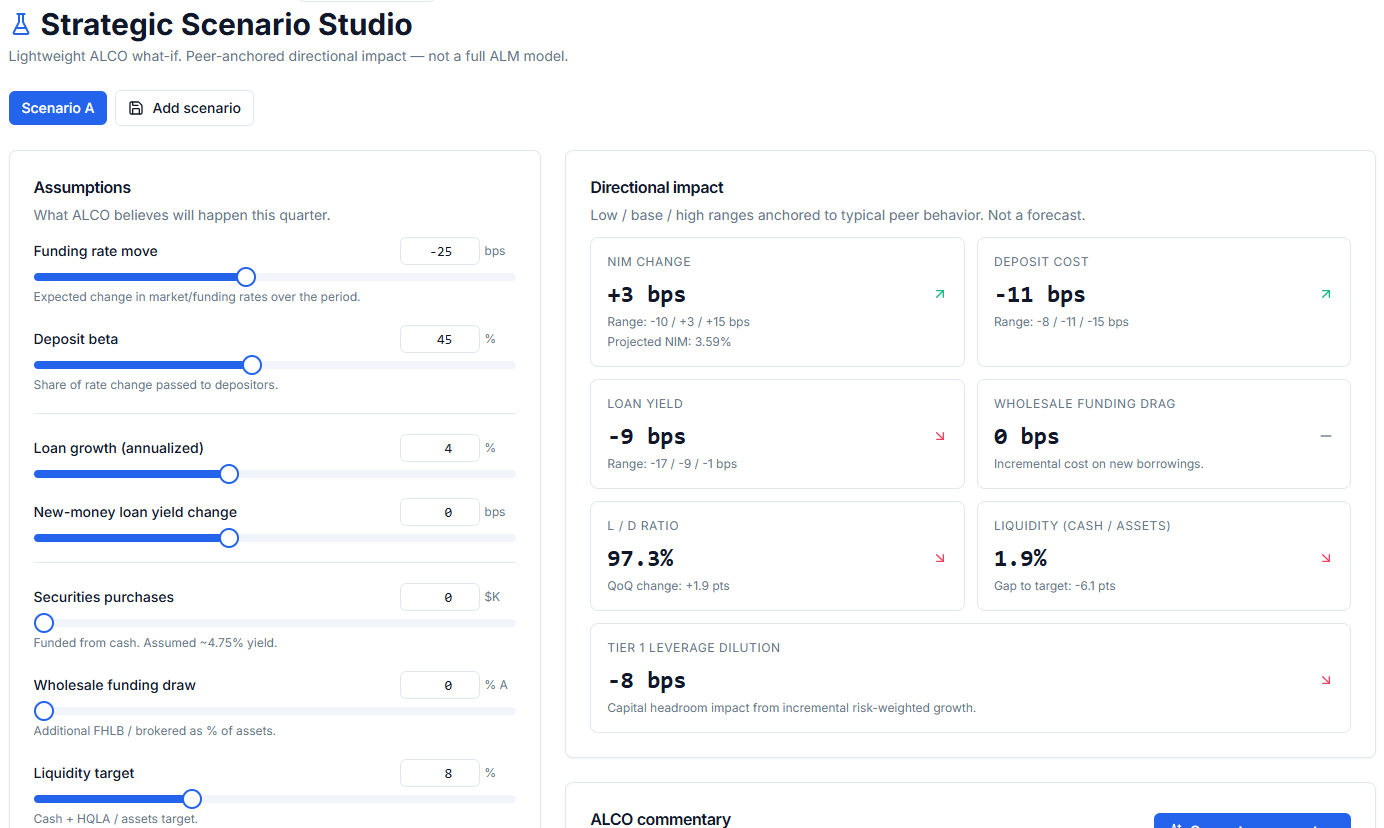Adjust the Funding rate move slider handle
The height and width of the screenshot is (828, 1384).
point(245,277)
